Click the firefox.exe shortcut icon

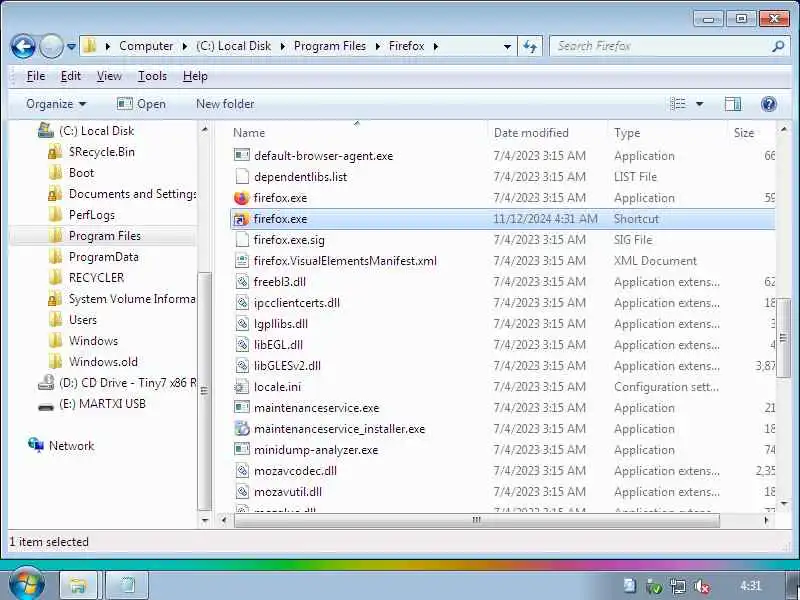(x=241, y=219)
